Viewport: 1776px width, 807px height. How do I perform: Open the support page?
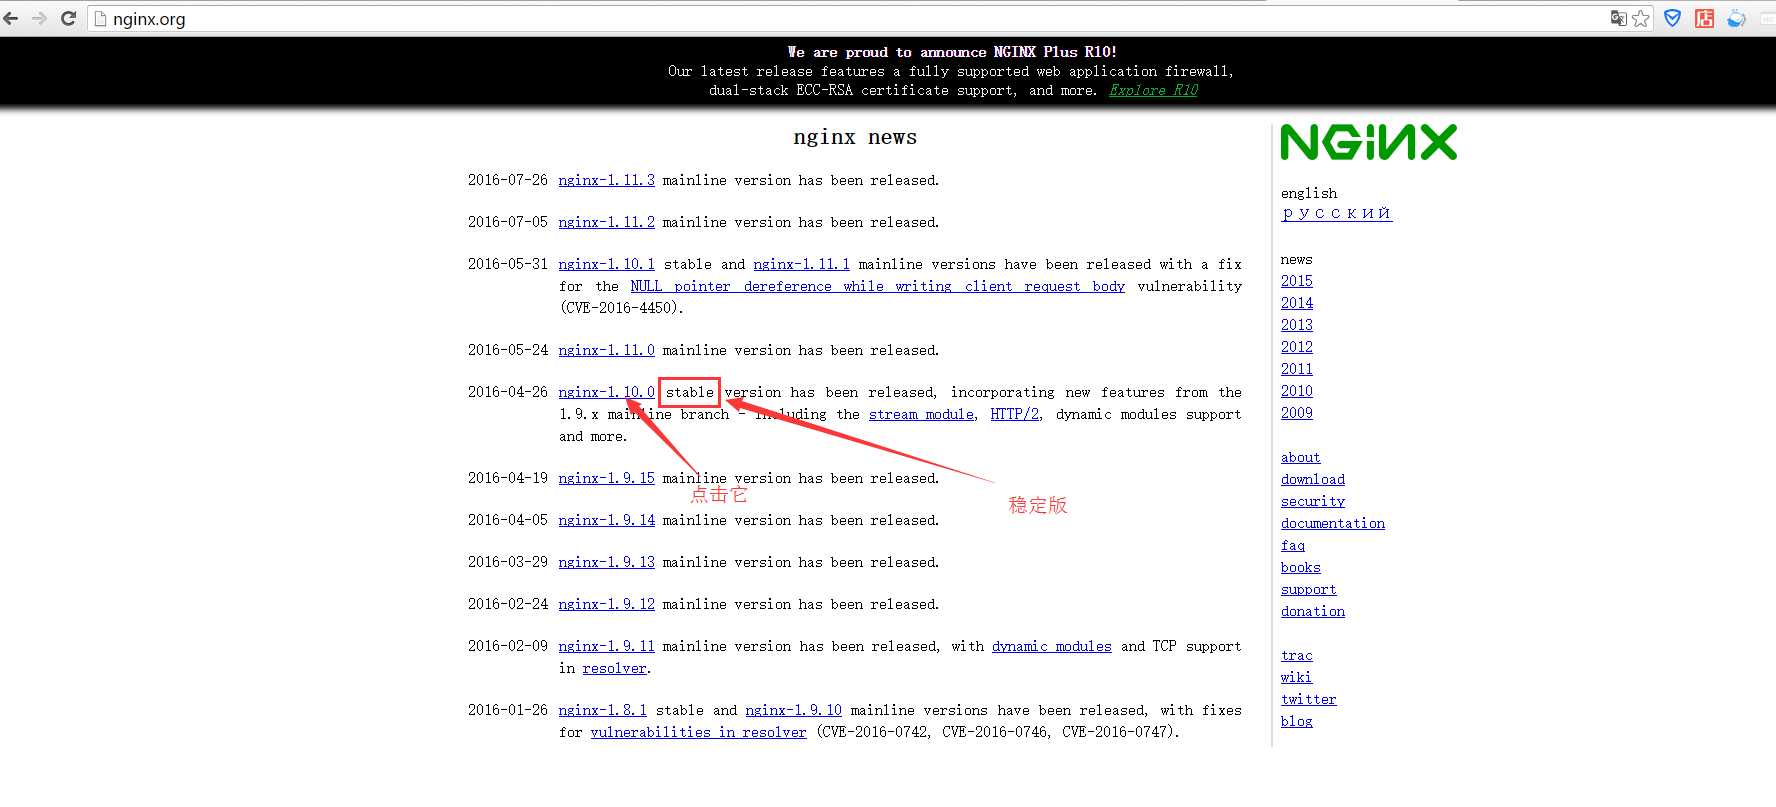tap(1308, 589)
